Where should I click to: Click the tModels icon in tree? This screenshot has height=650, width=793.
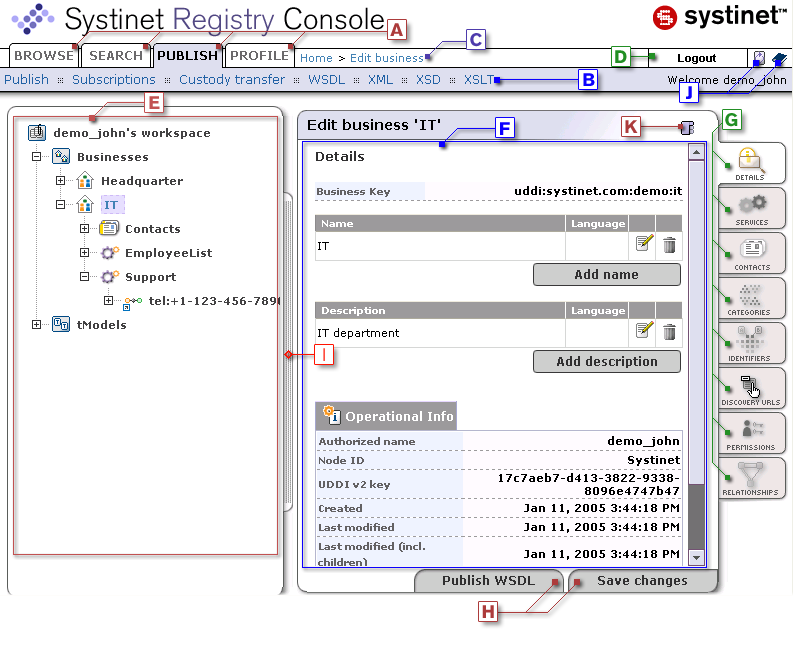pyautogui.click(x=61, y=324)
